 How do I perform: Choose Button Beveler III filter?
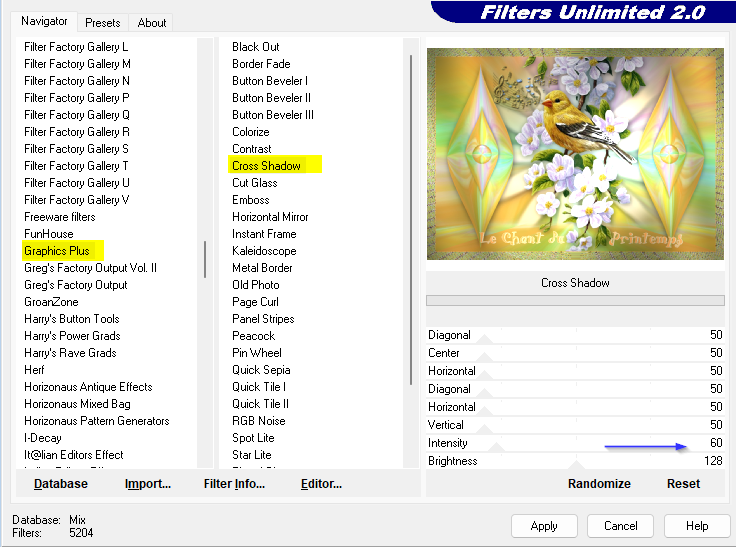tap(273, 115)
